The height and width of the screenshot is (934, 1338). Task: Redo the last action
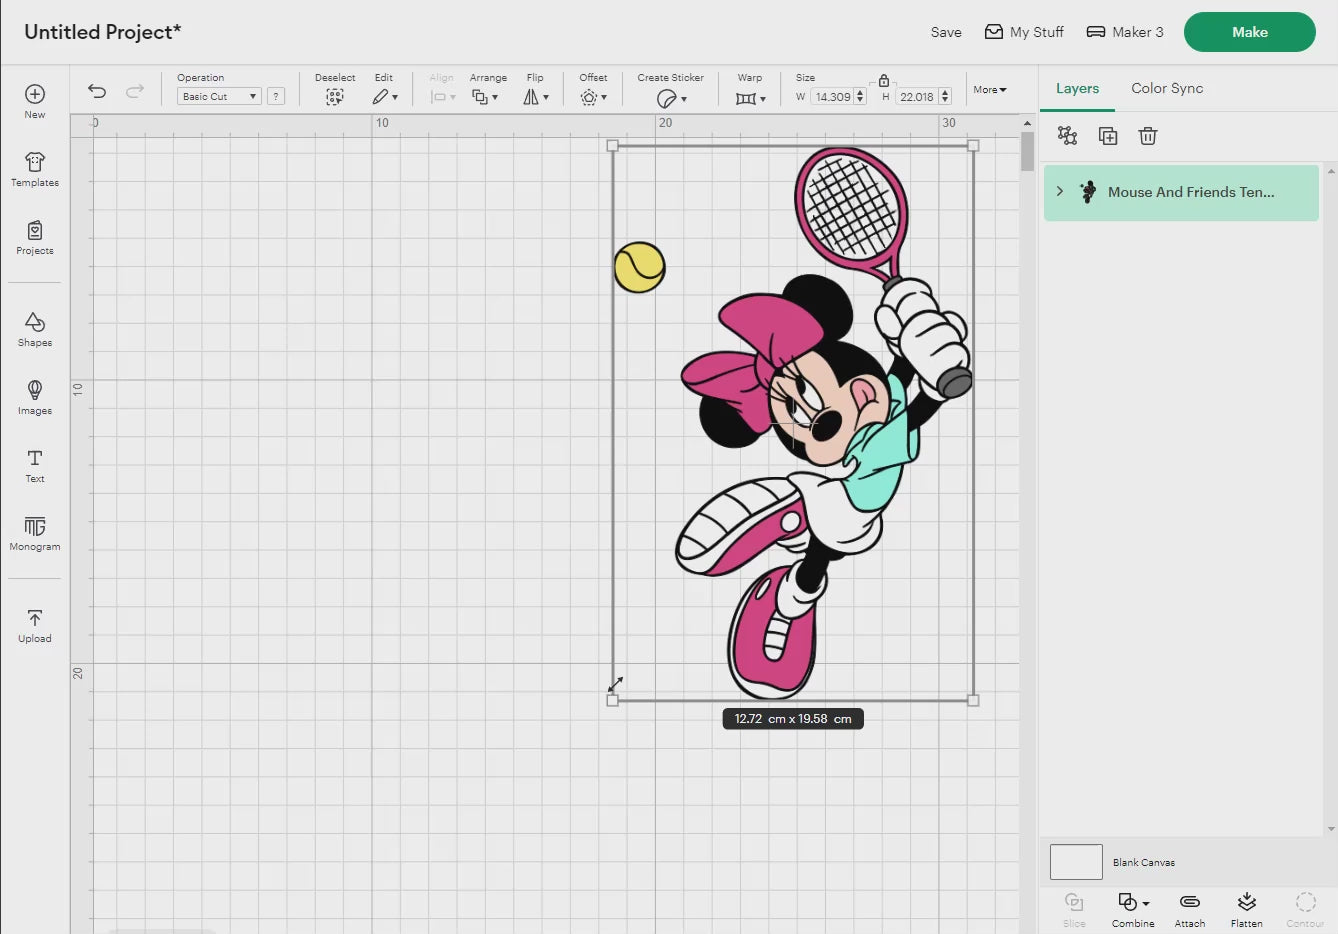pyautogui.click(x=135, y=91)
